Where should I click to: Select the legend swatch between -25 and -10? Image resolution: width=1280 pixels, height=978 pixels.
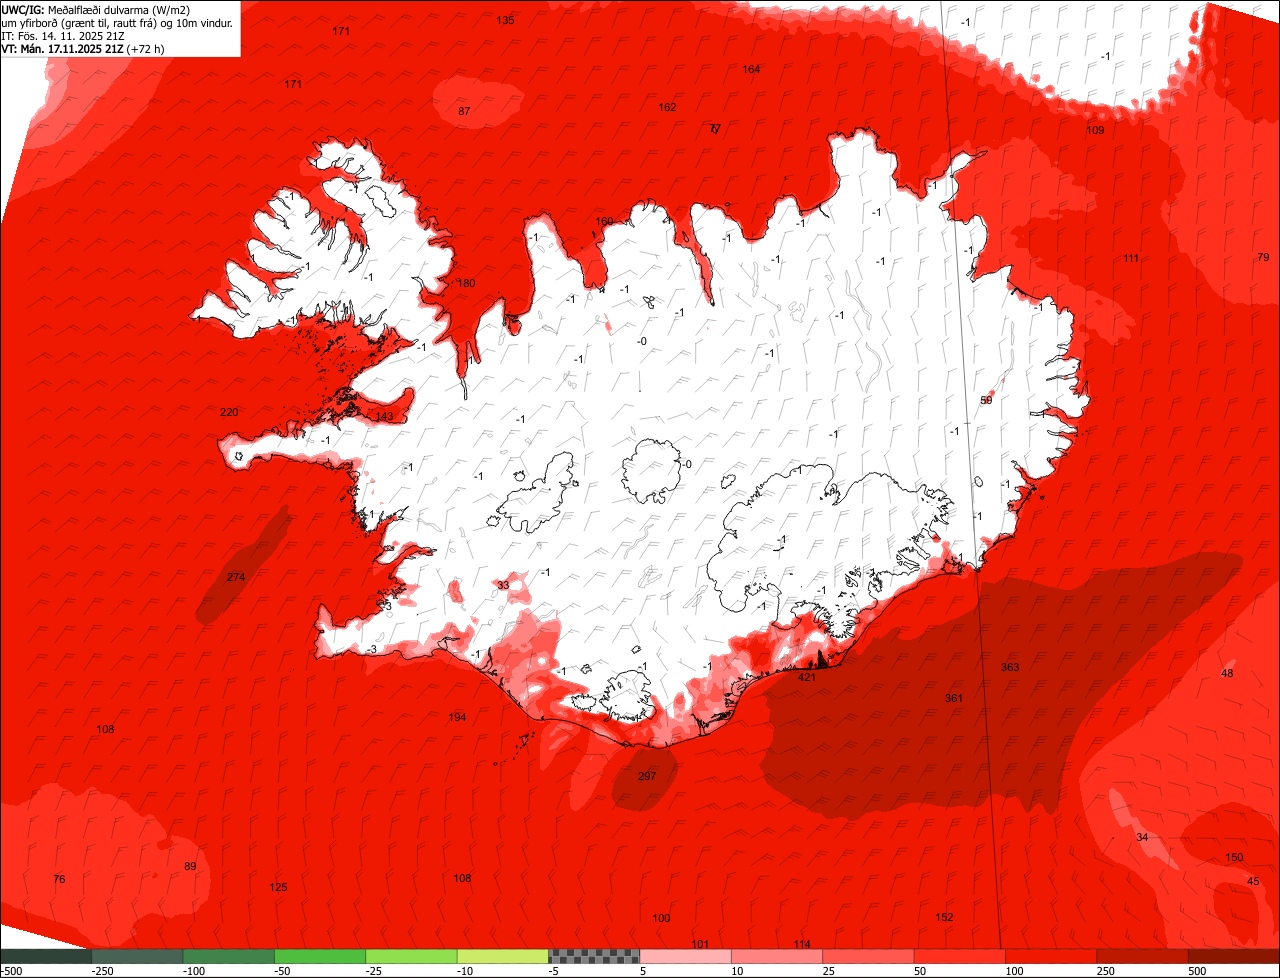click(411, 956)
